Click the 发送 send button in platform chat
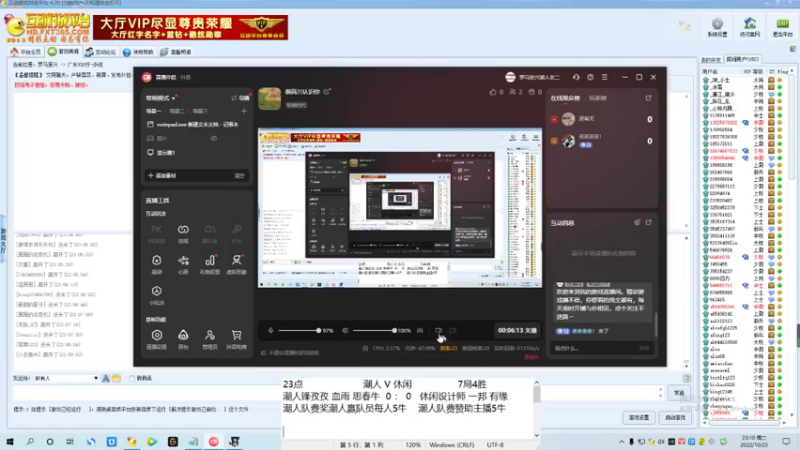Viewport: 800px width, 450px height. [x=679, y=393]
